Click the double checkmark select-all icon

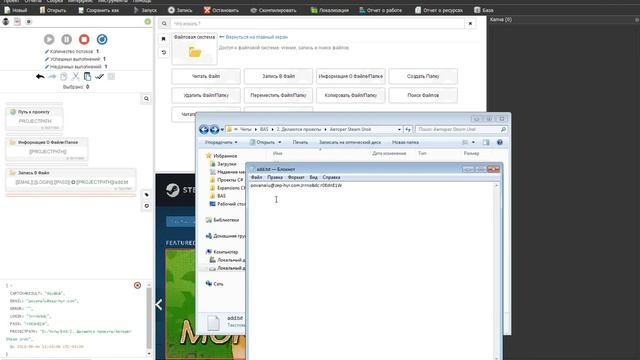coord(99,76)
